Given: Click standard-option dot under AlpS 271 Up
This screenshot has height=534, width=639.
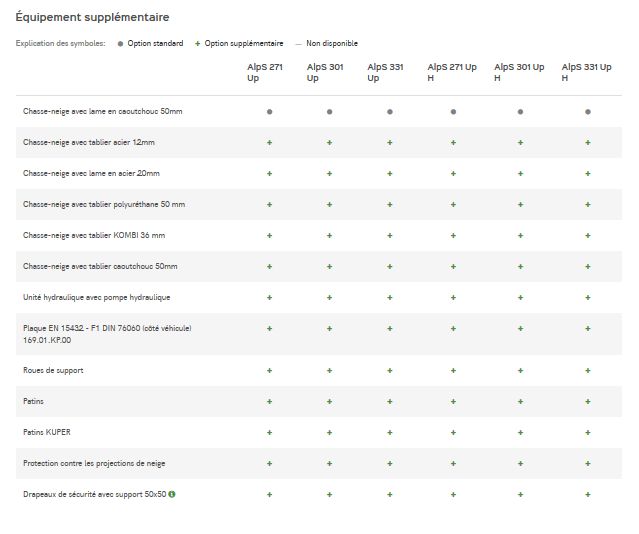Looking at the screenshot, I should 269,112.
